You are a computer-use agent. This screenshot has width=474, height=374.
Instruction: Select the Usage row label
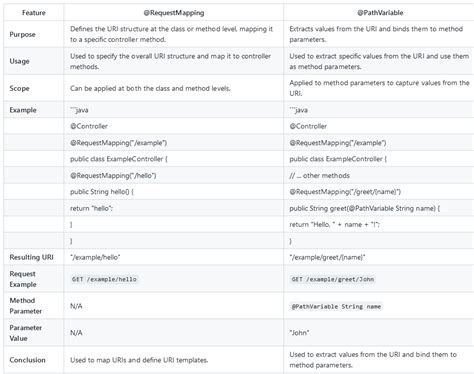pyautogui.click(x=19, y=61)
